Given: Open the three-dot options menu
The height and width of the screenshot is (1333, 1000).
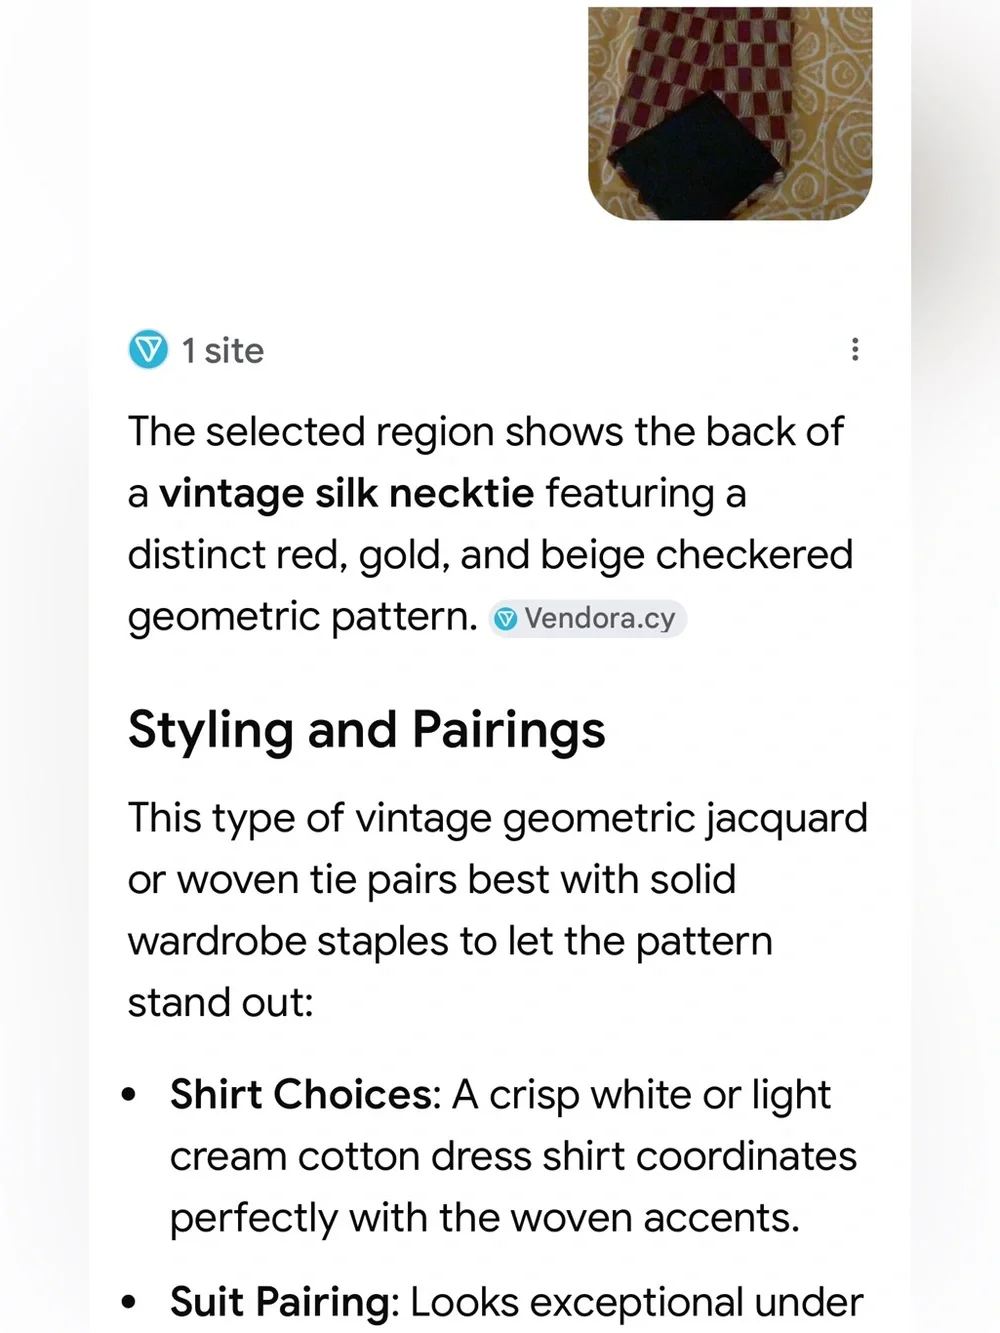Looking at the screenshot, I should tap(855, 349).
